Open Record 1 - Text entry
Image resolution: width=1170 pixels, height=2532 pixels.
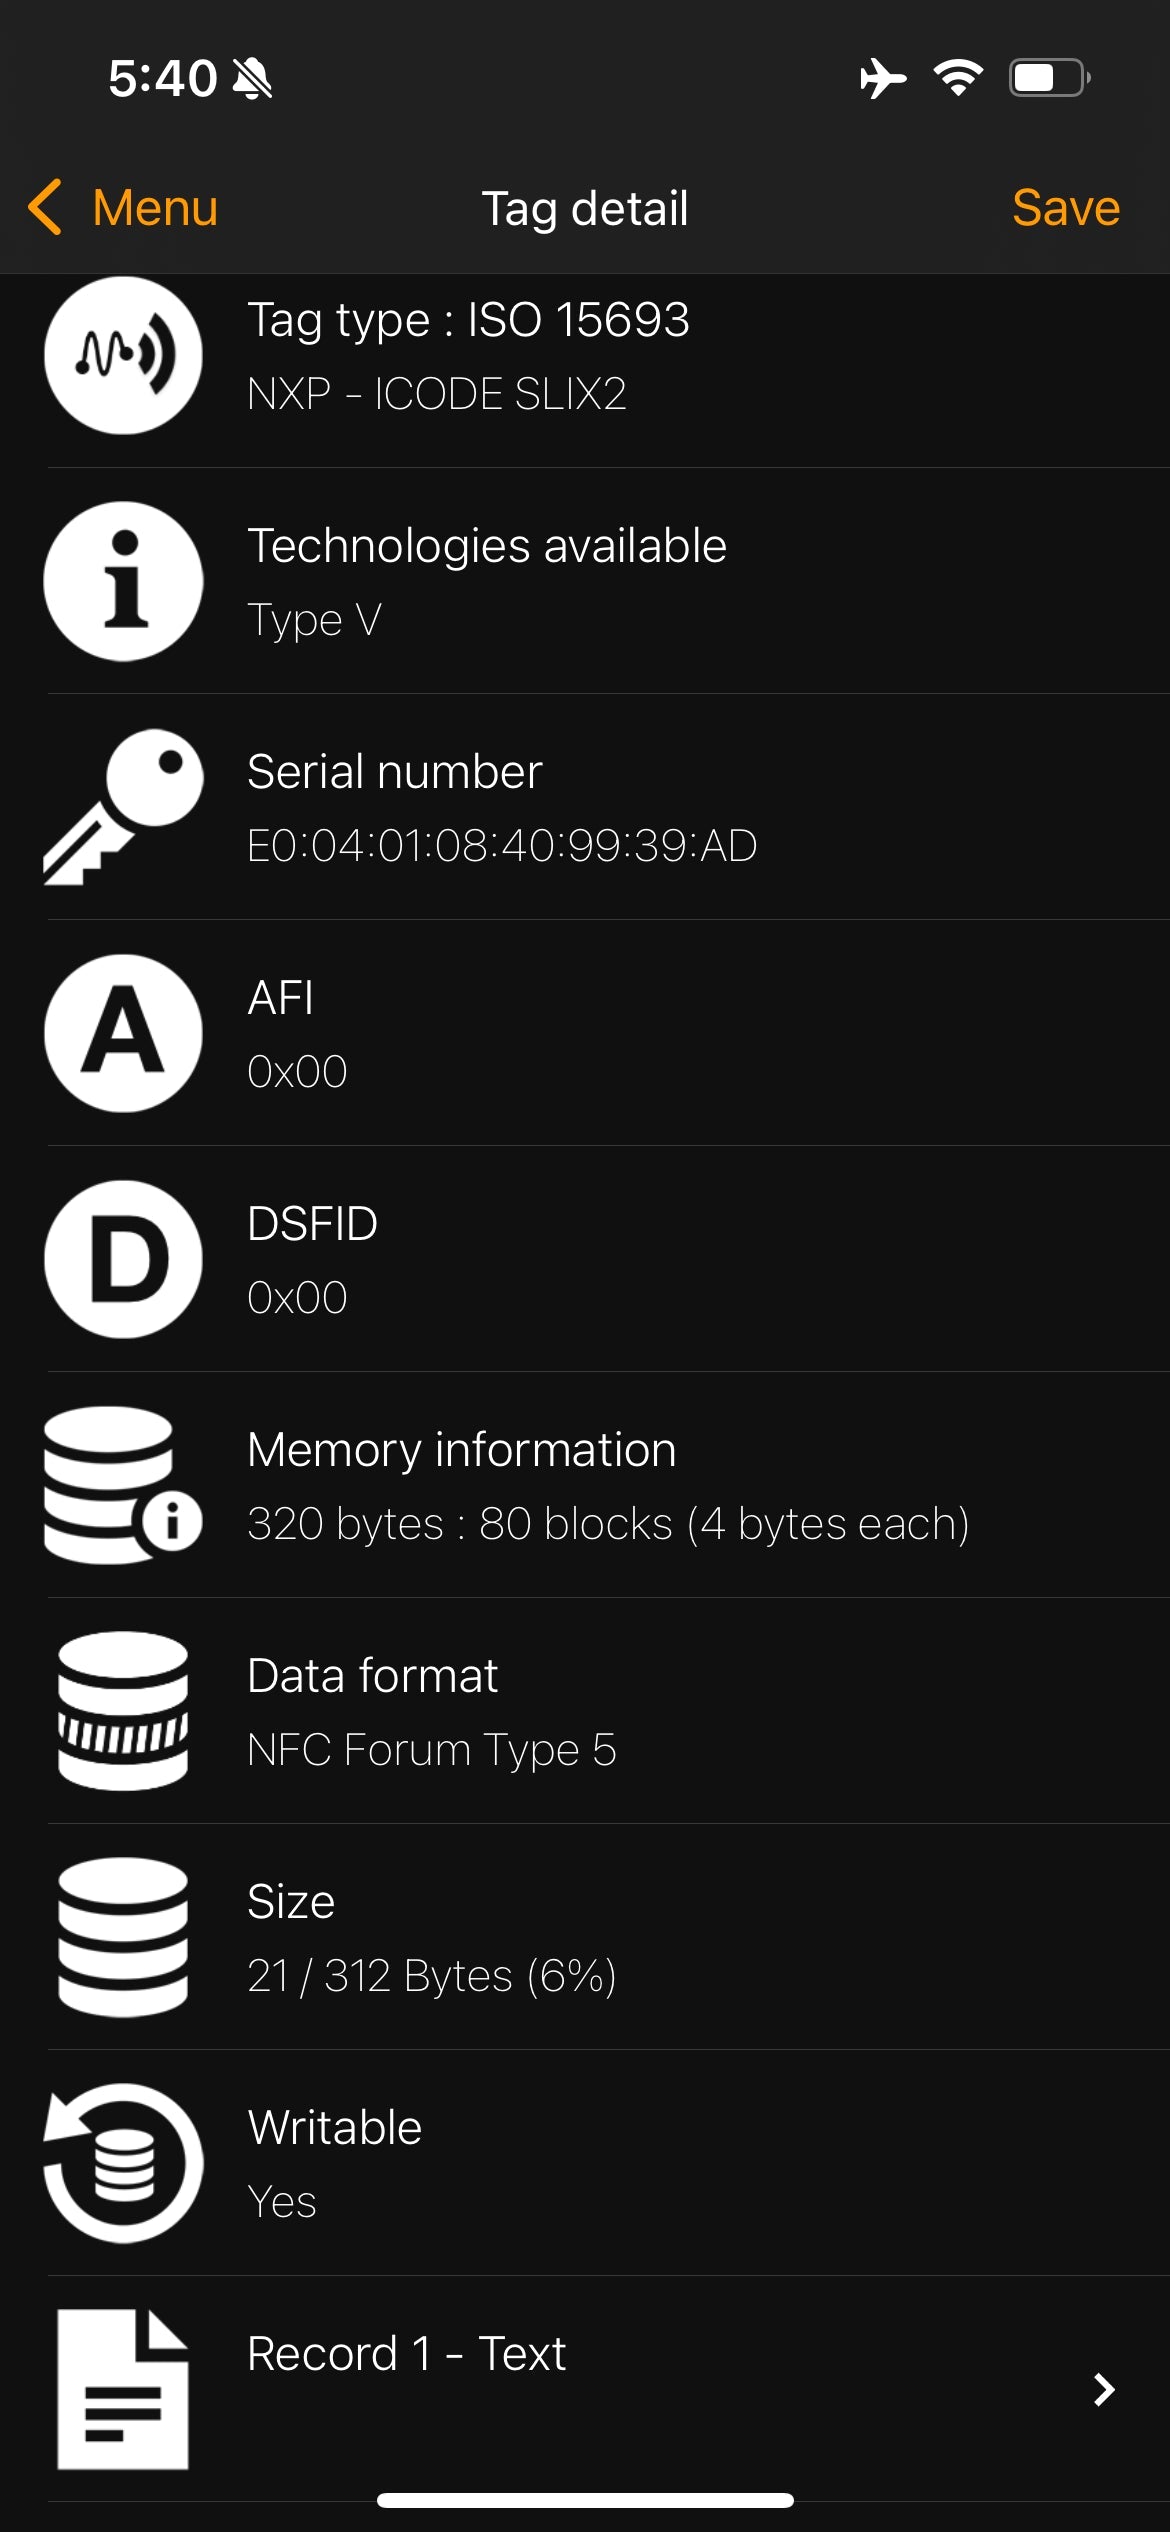[406, 2354]
